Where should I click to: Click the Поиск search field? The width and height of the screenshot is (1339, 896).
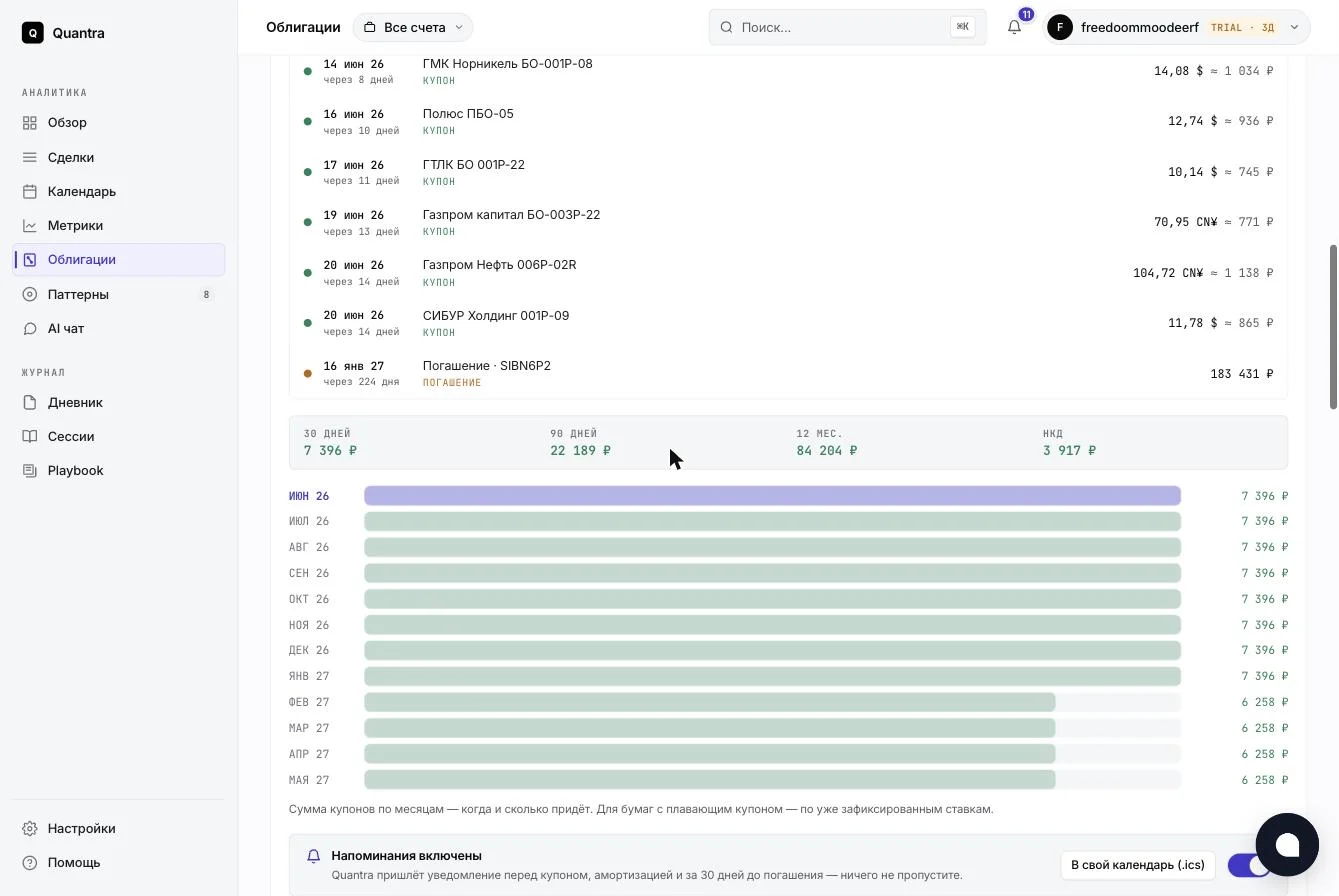[847, 27]
